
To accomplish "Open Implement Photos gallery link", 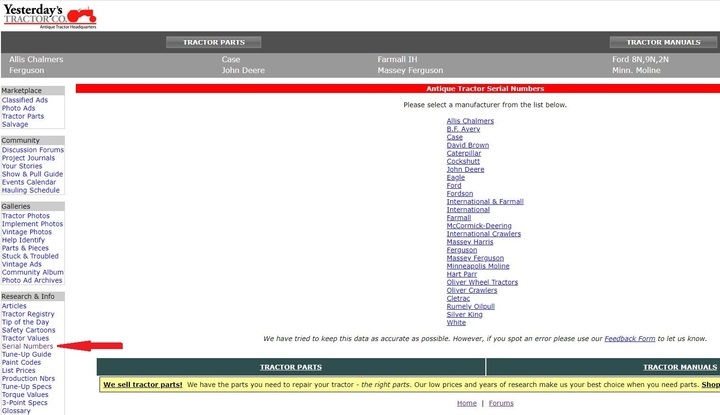I will (33, 224).
